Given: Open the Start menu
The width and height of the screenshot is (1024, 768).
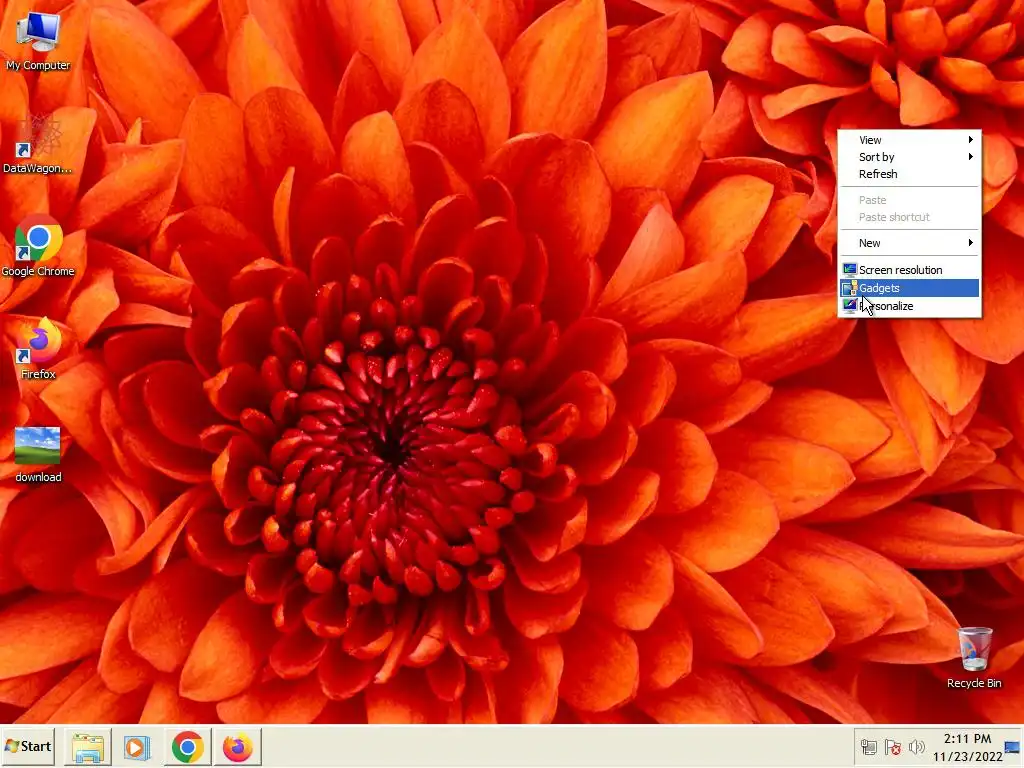Looking at the screenshot, I should [x=28, y=746].
